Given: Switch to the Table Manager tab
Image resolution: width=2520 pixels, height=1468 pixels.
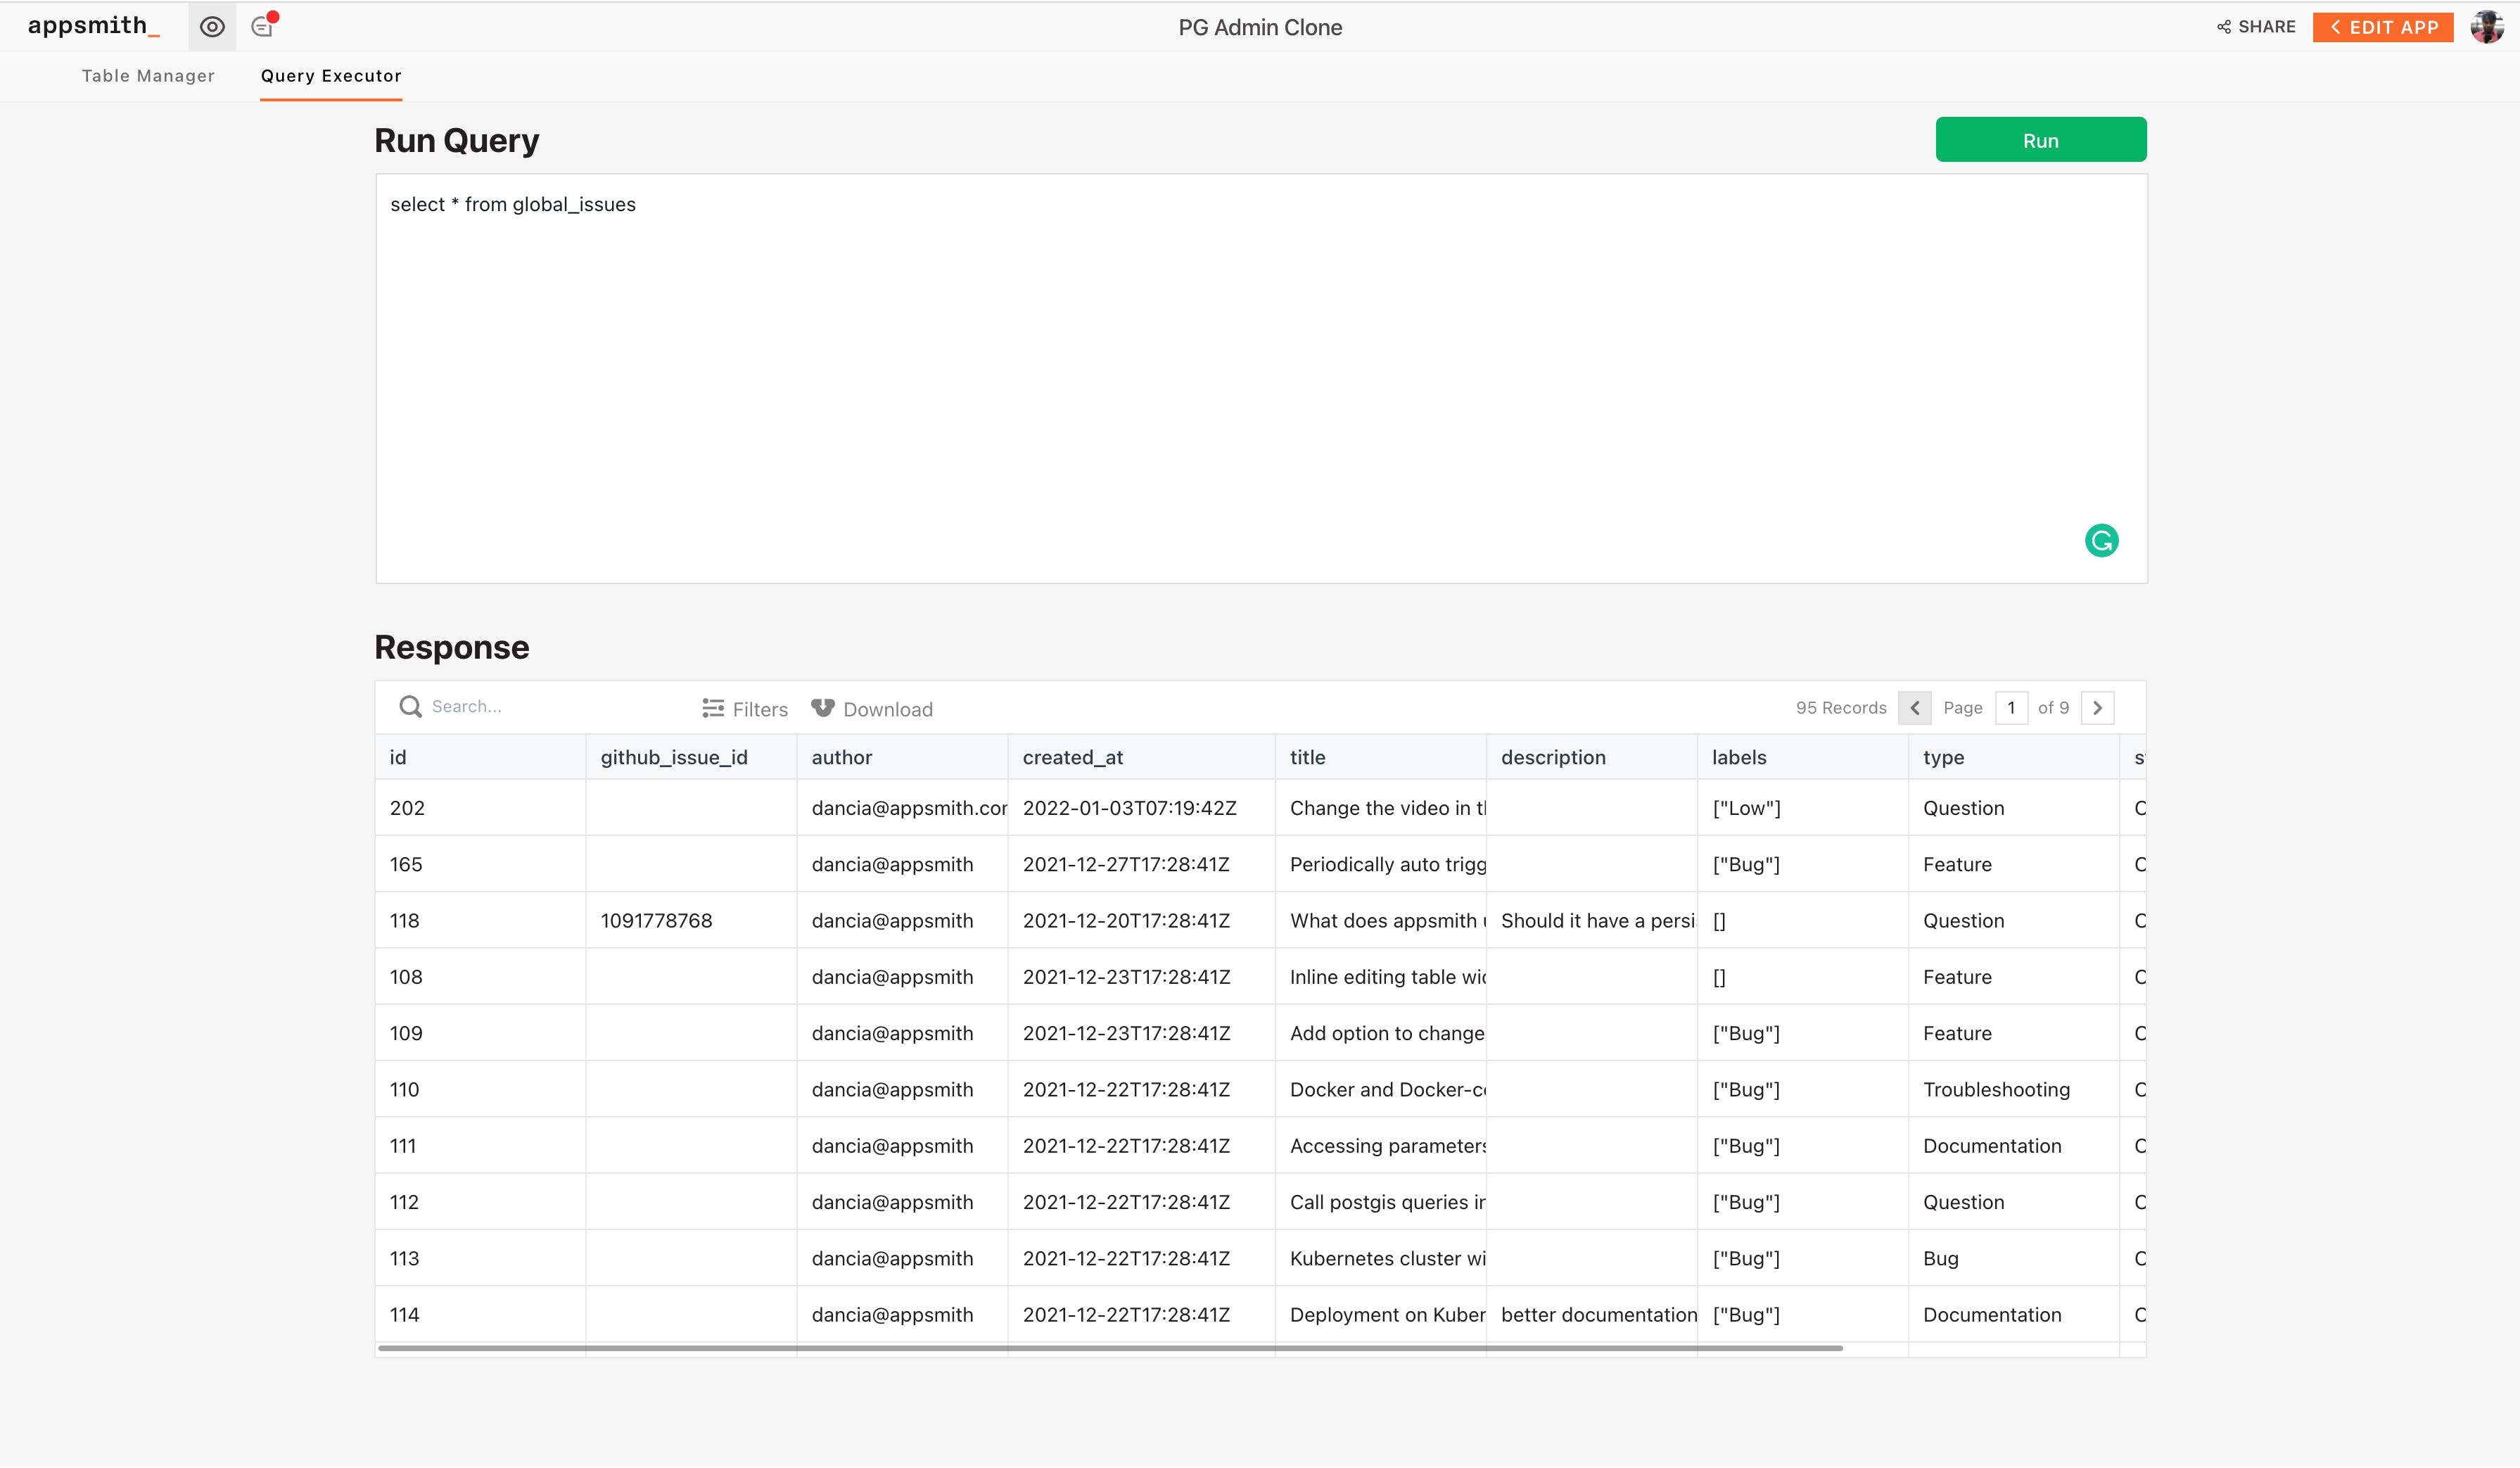Looking at the screenshot, I should coord(148,76).
